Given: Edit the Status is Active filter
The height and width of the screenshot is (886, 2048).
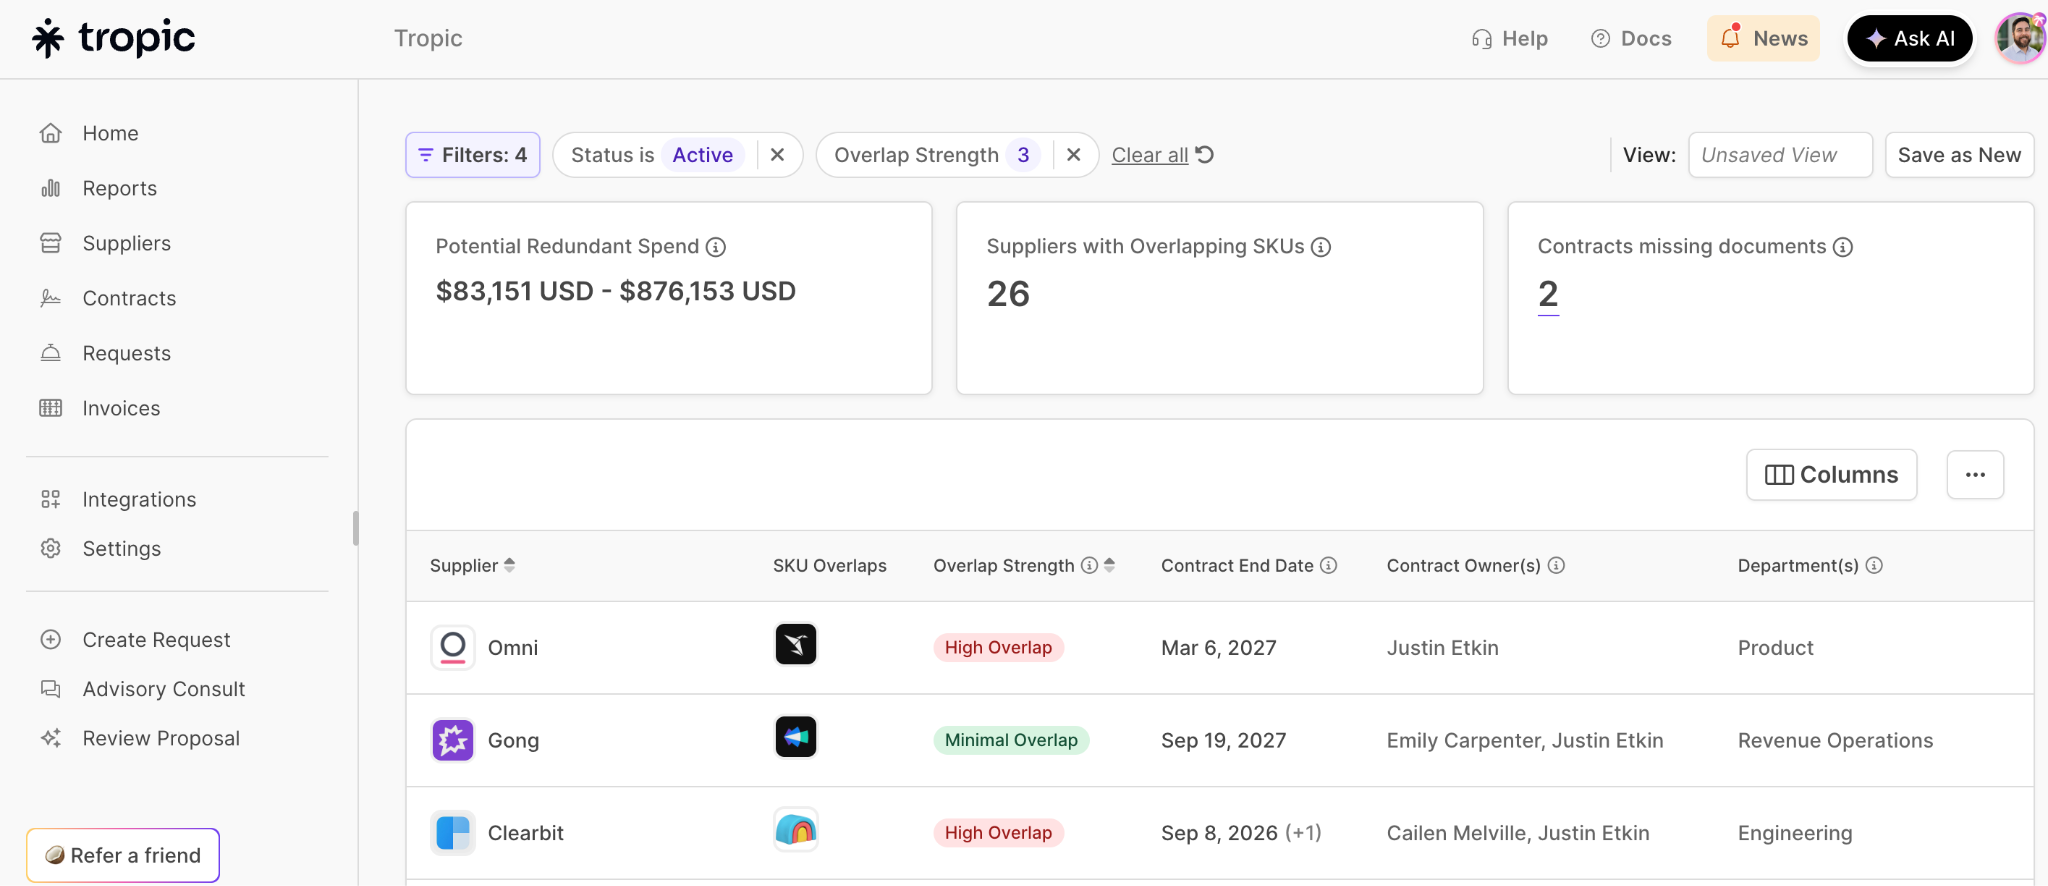Looking at the screenshot, I should (655, 155).
